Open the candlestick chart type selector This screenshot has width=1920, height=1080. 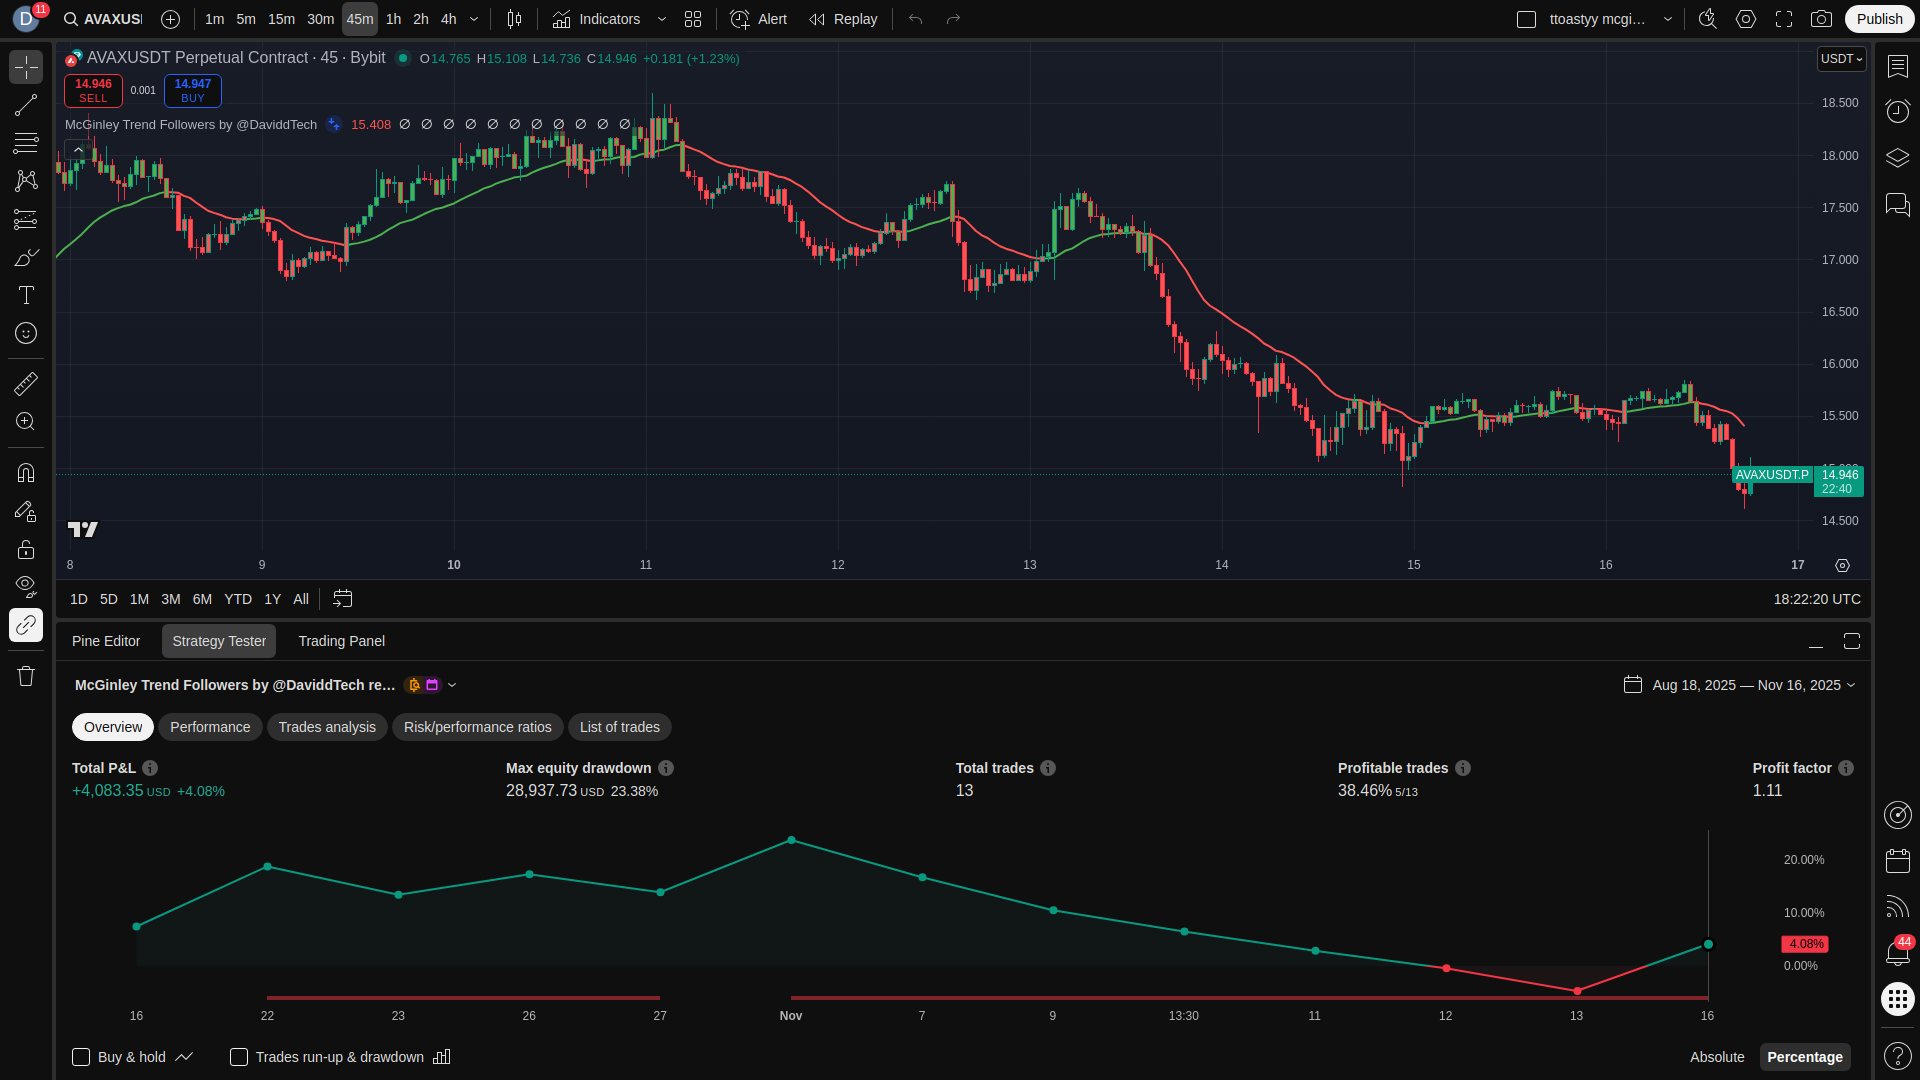coord(514,19)
